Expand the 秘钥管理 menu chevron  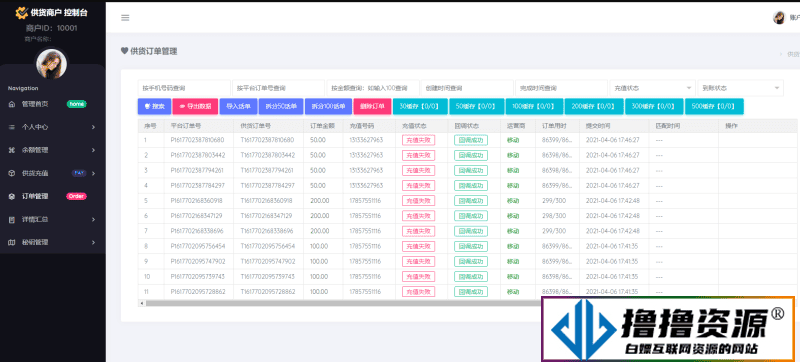(93, 242)
